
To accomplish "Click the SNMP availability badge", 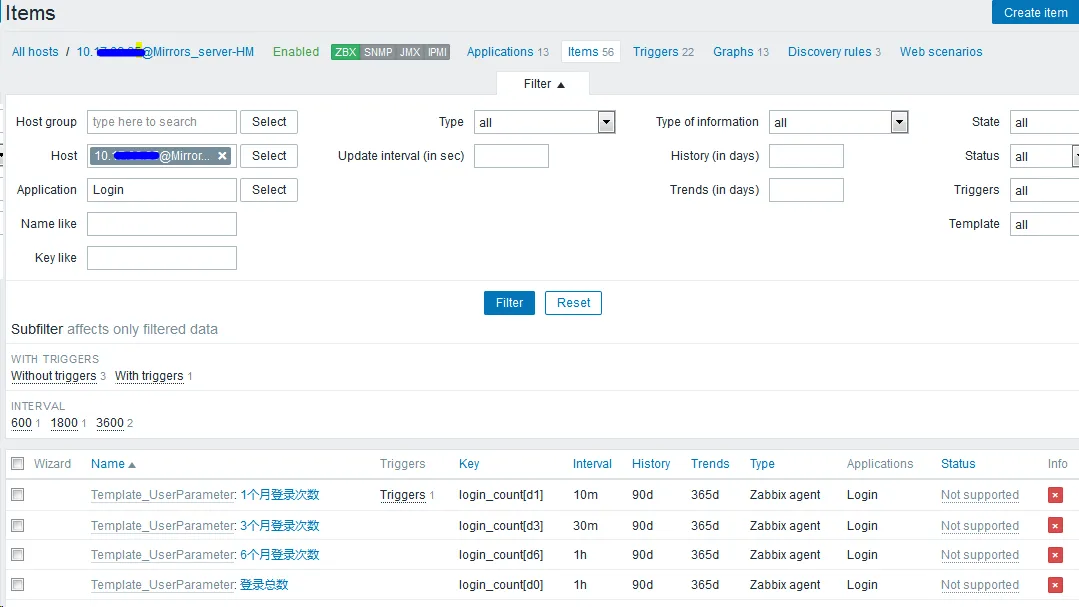I will (378, 52).
